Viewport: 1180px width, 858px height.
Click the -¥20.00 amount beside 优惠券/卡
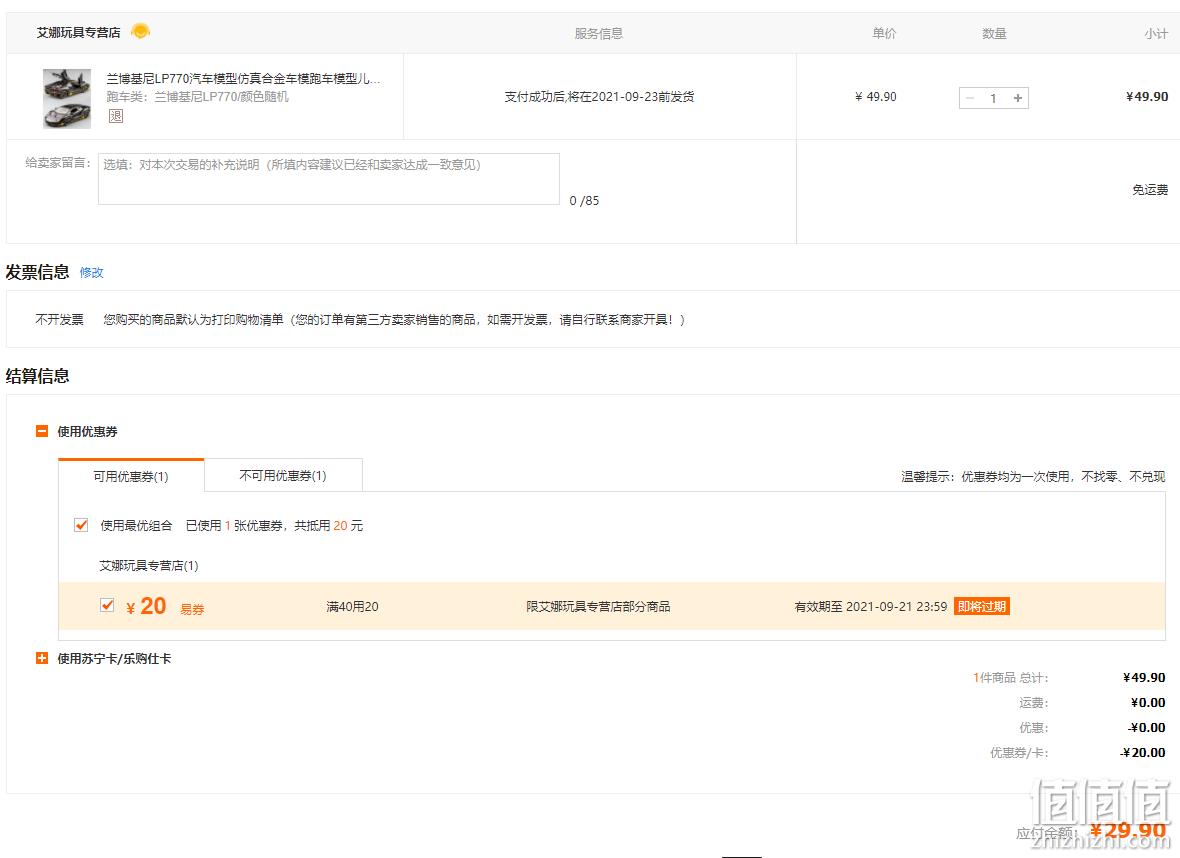[x=1142, y=753]
